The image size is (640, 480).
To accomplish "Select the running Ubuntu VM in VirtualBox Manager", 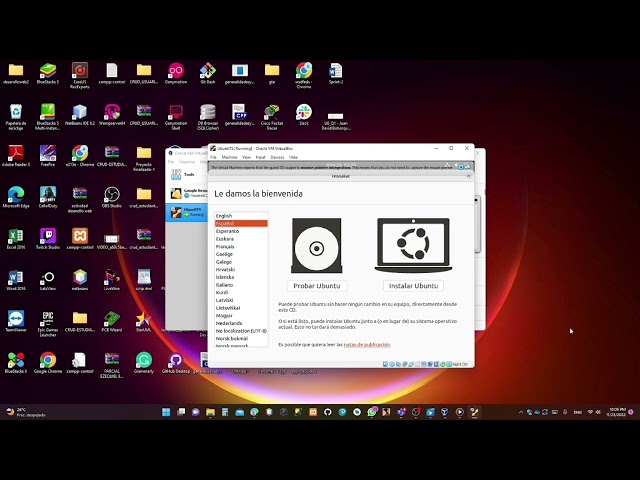I will 187,212.
